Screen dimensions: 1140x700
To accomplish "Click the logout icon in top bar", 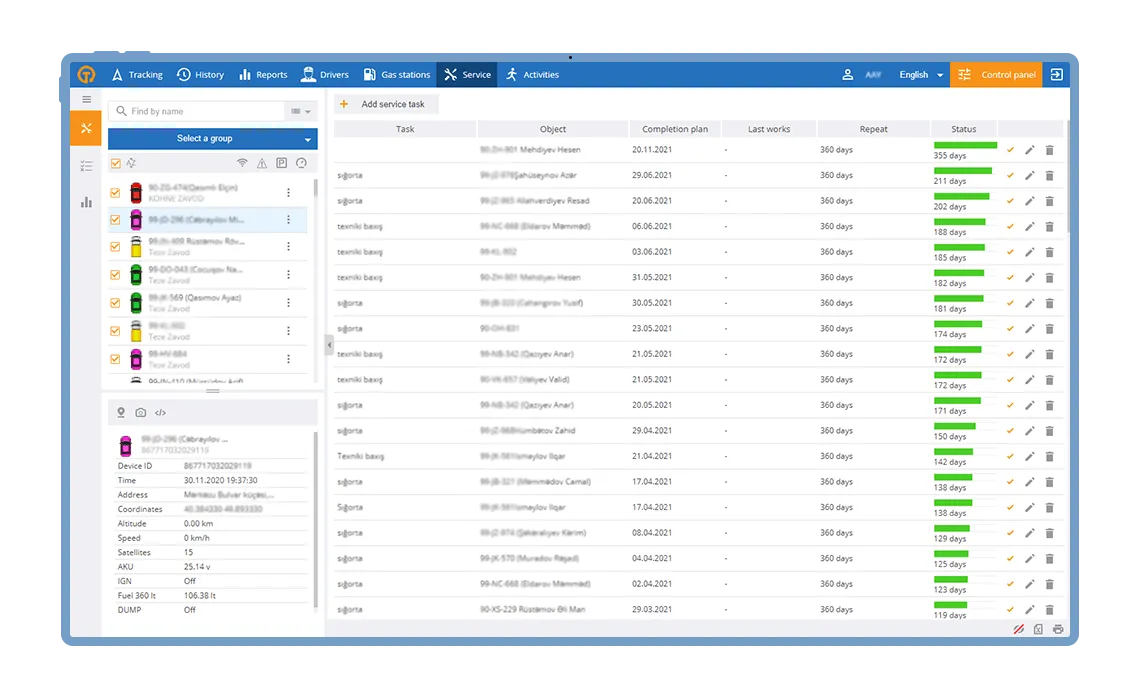I will 1056,75.
